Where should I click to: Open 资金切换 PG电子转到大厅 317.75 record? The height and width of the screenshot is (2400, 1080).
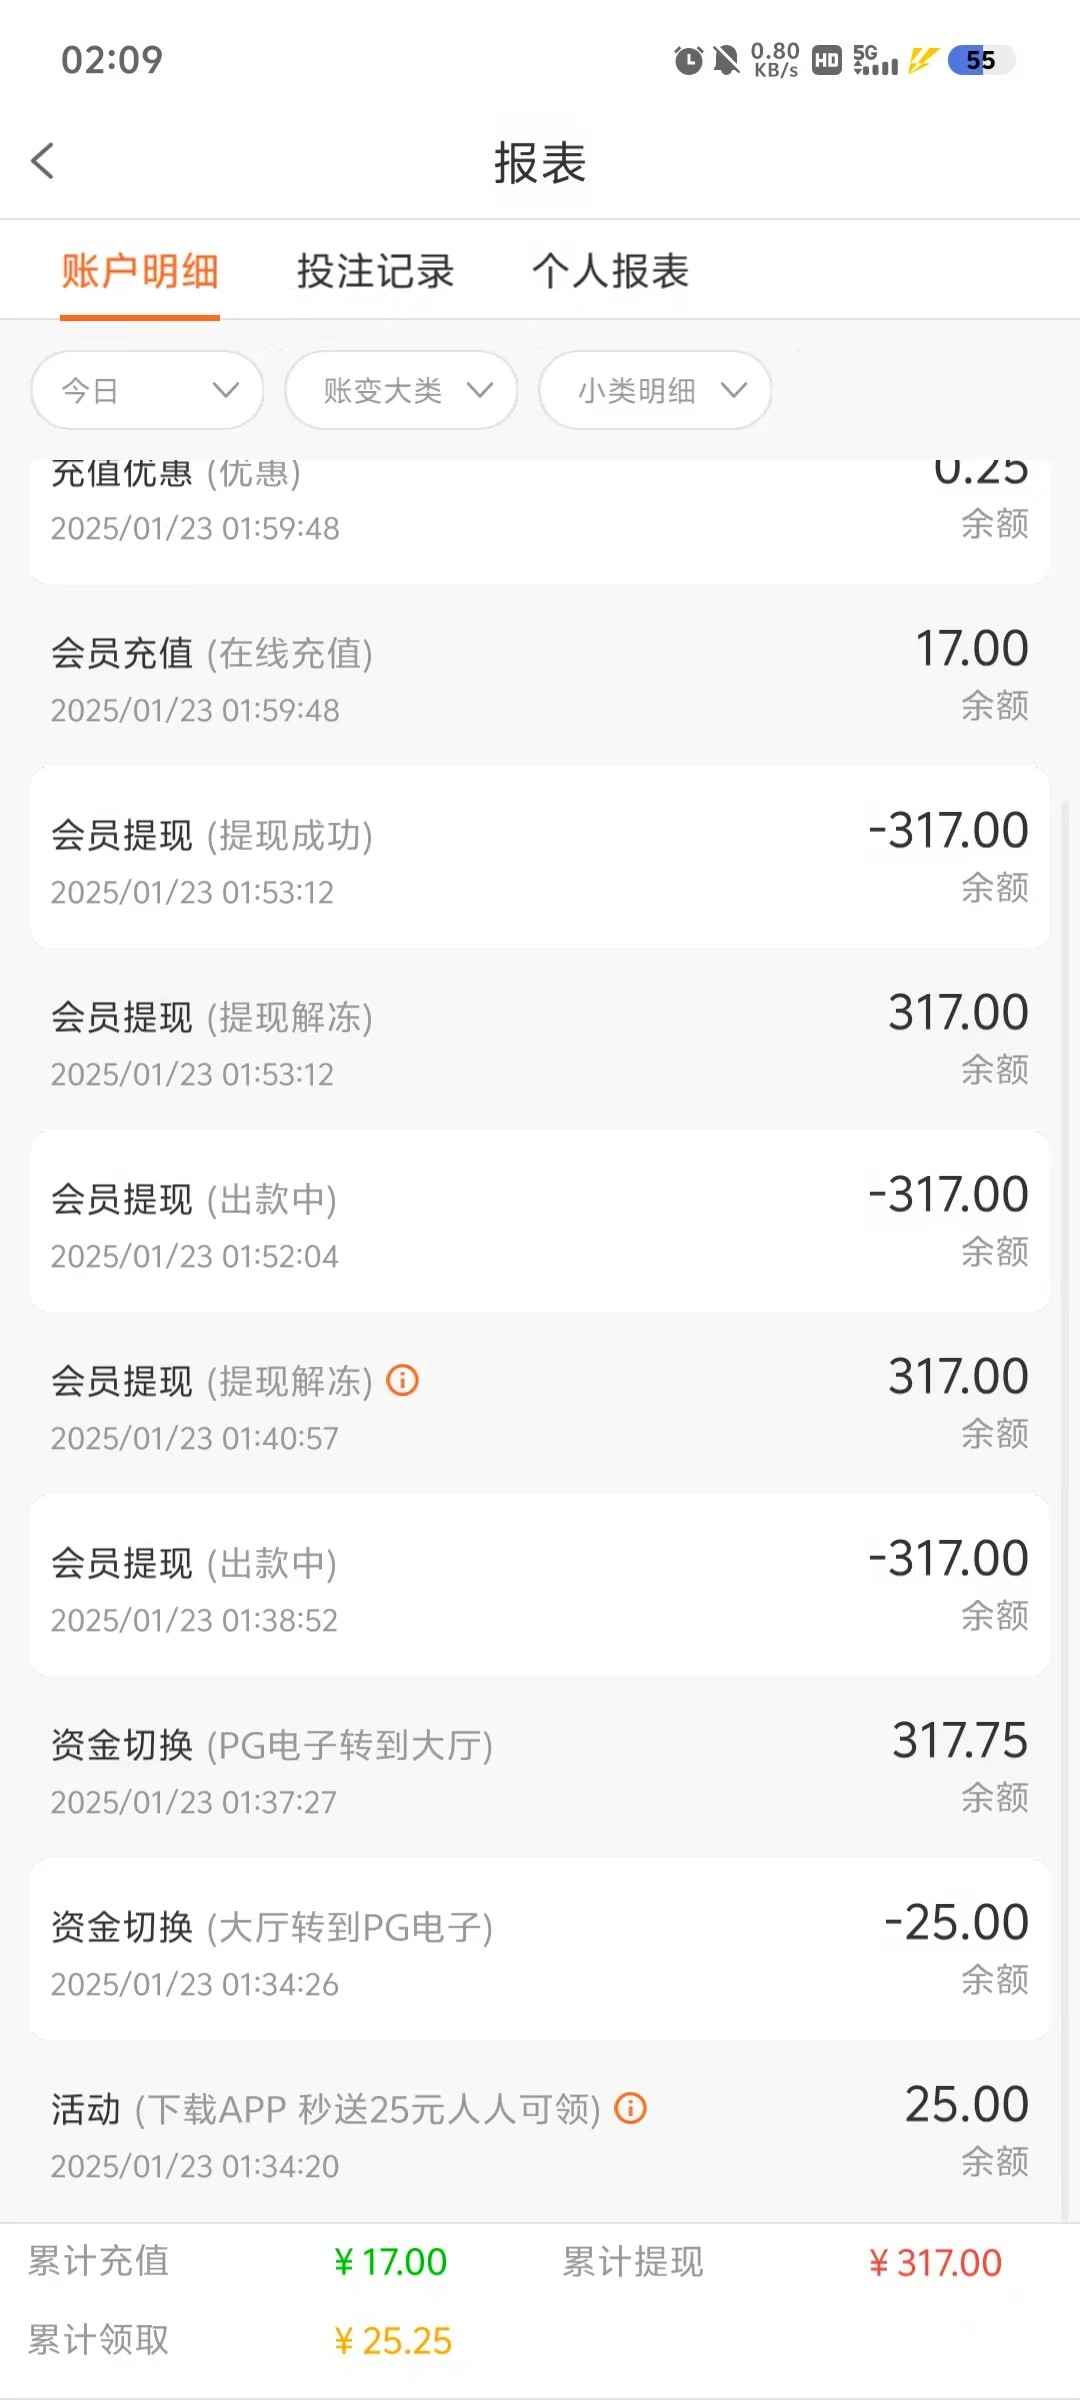click(x=540, y=1768)
